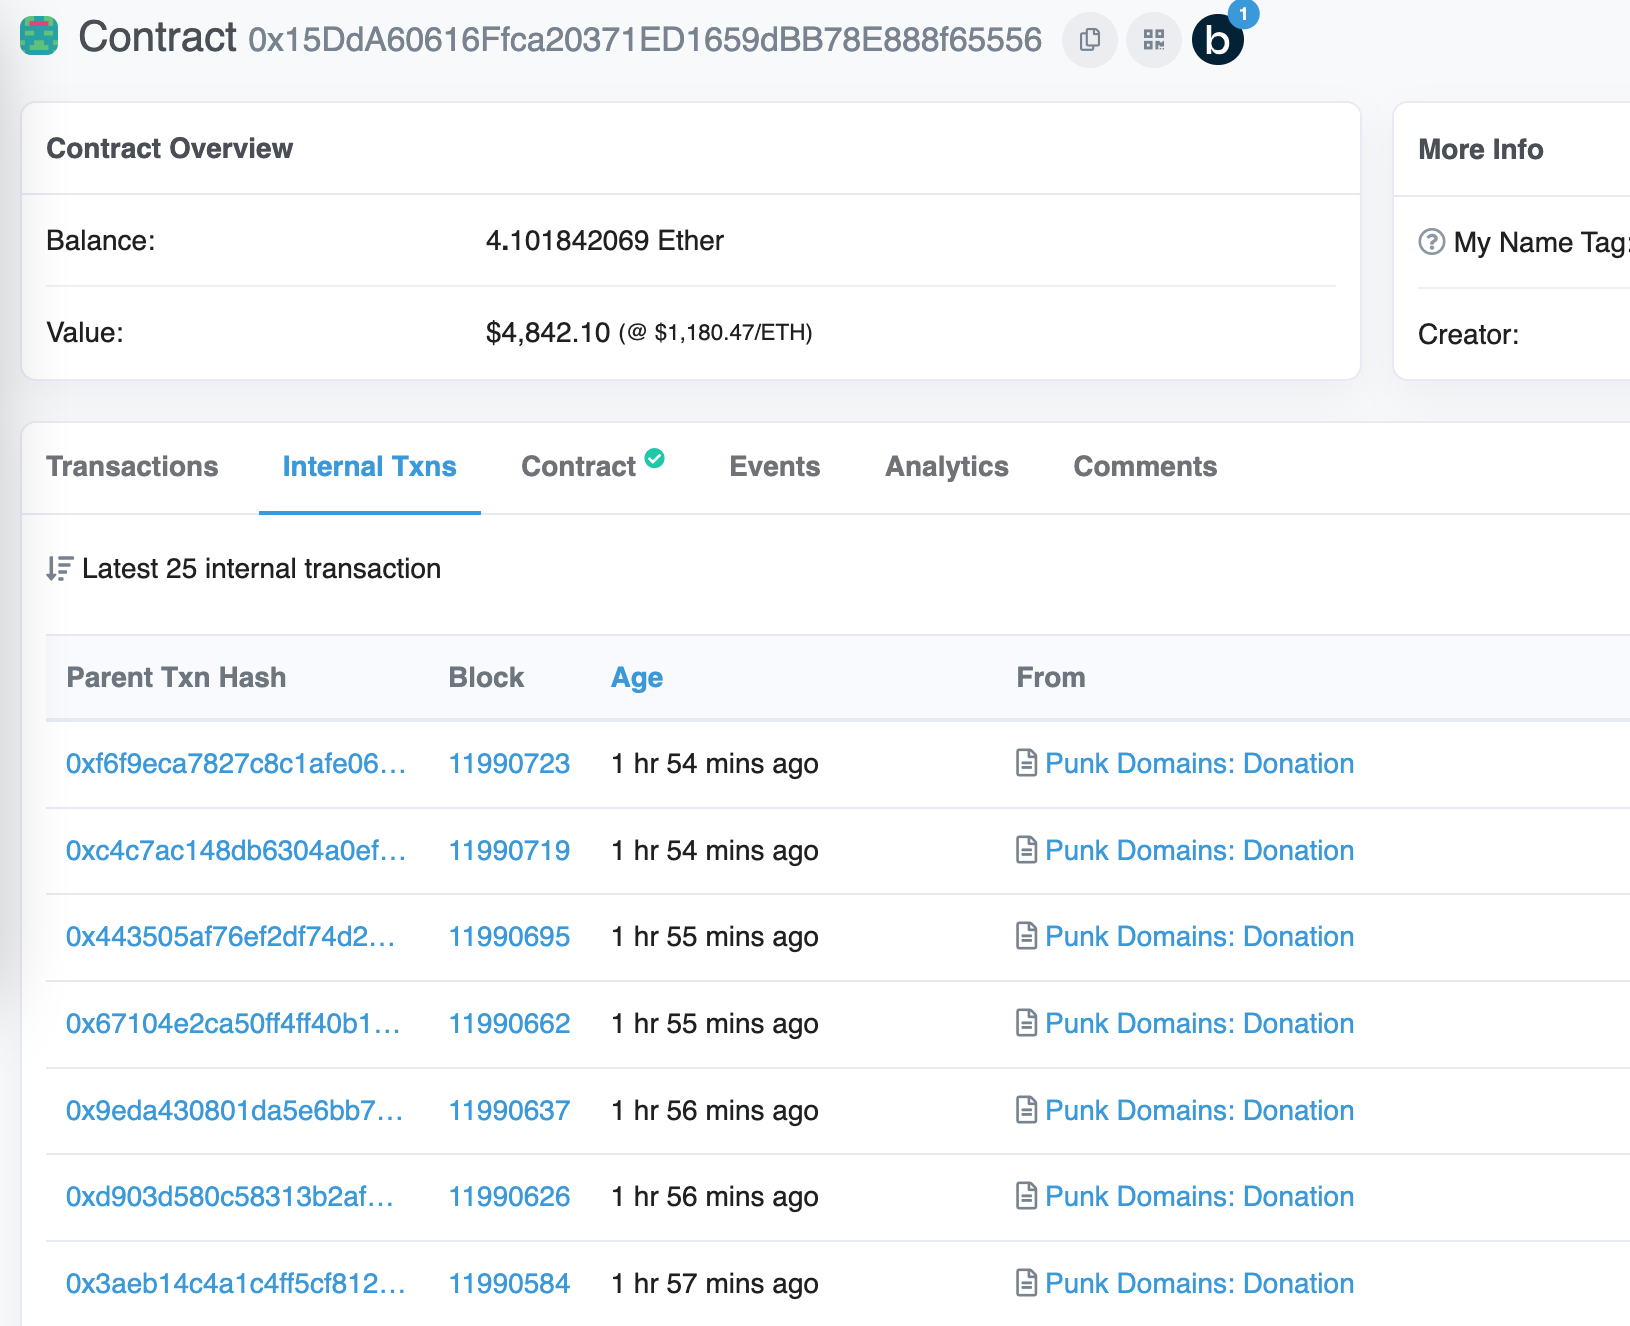Toggle the Age column date format
The height and width of the screenshot is (1326, 1630).
pos(637,678)
